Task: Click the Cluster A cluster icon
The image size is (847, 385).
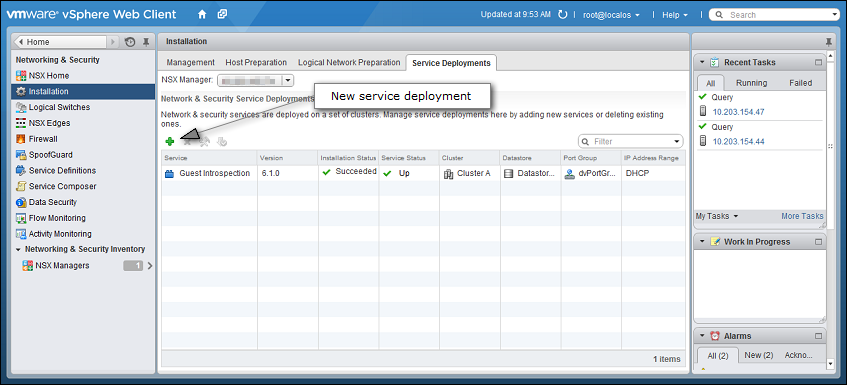Action: 448,174
